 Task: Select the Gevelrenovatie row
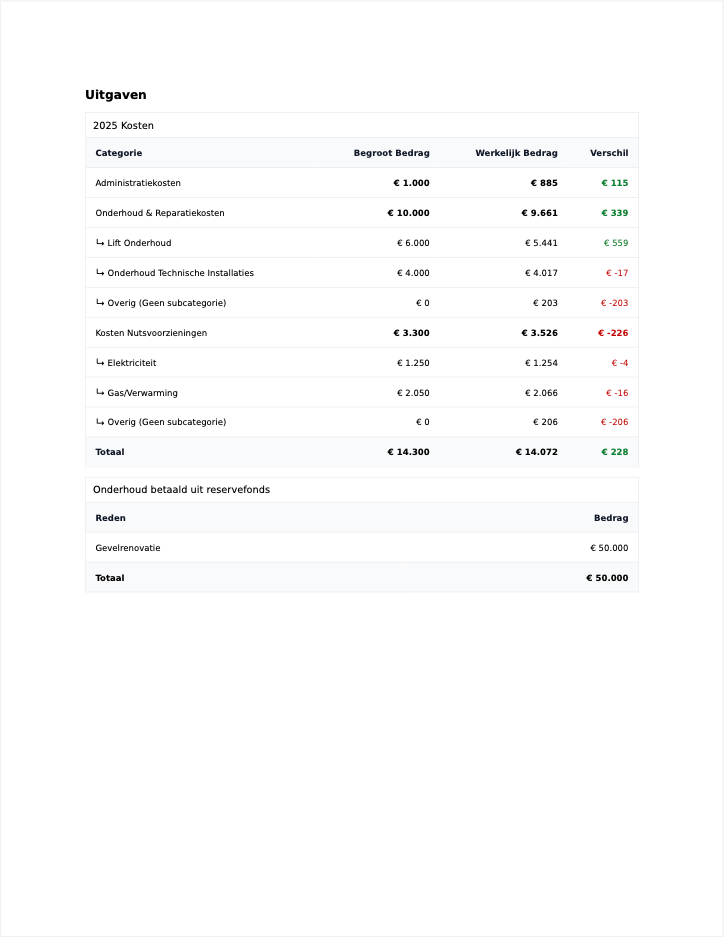(x=128, y=548)
